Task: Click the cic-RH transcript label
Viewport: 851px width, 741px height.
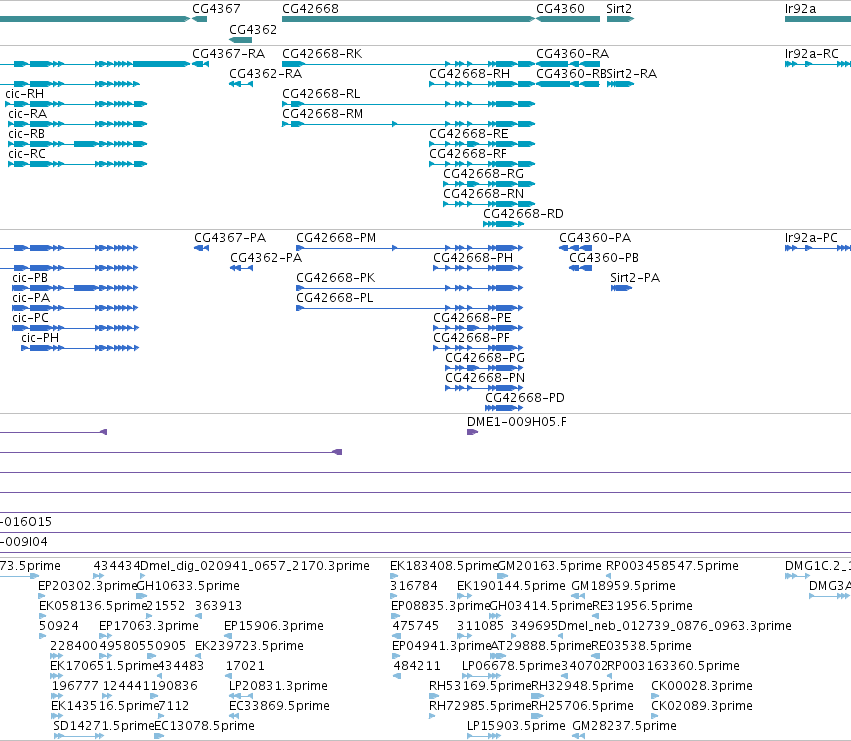Action: coord(24,94)
